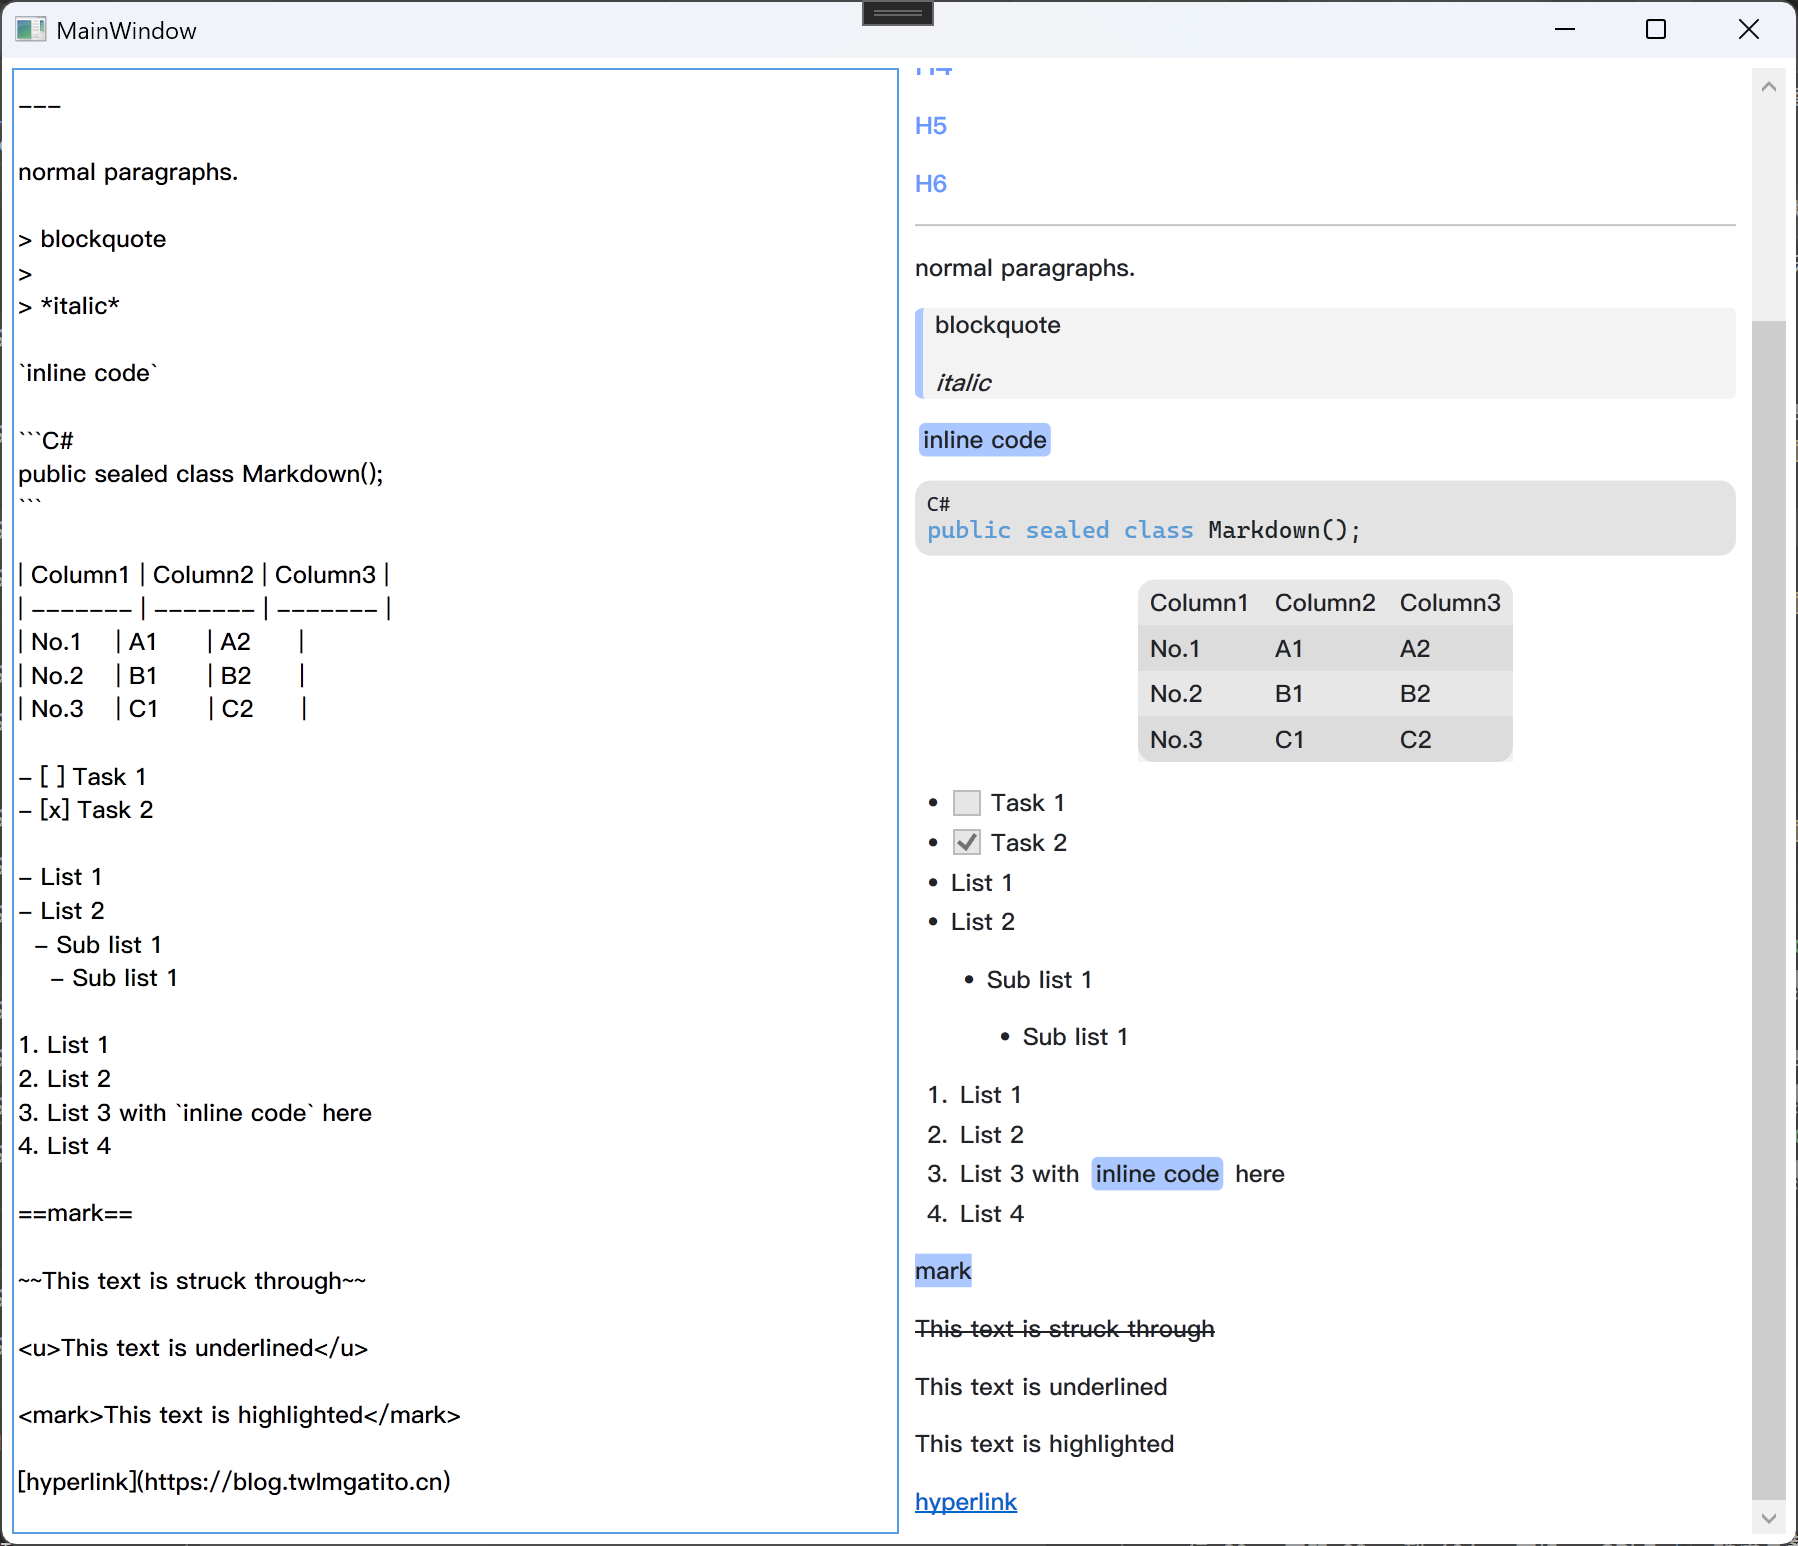The height and width of the screenshot is (1546, 1798).
Task: Click the '> *italic*' line in editor
Action: (68, 306)
